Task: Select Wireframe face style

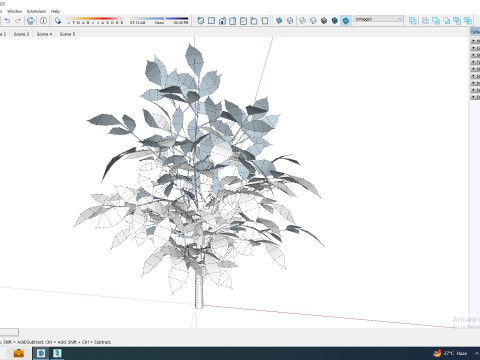Action: click(303, 21)
